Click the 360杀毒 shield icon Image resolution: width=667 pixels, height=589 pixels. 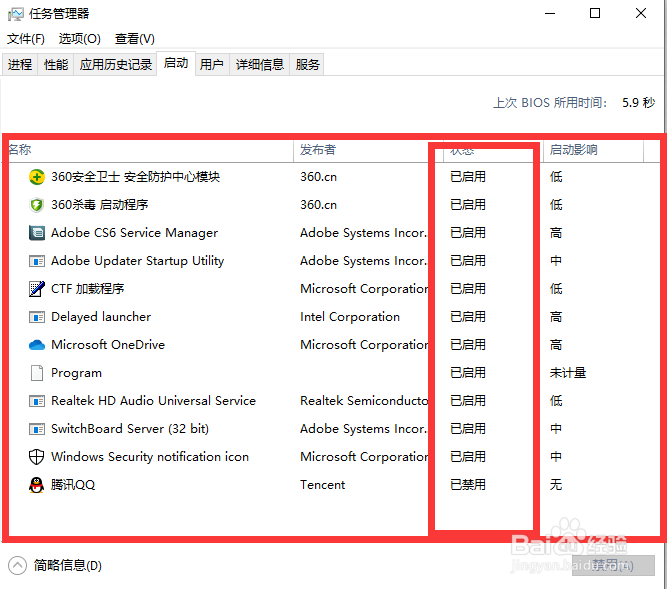(x=37, y=205)
